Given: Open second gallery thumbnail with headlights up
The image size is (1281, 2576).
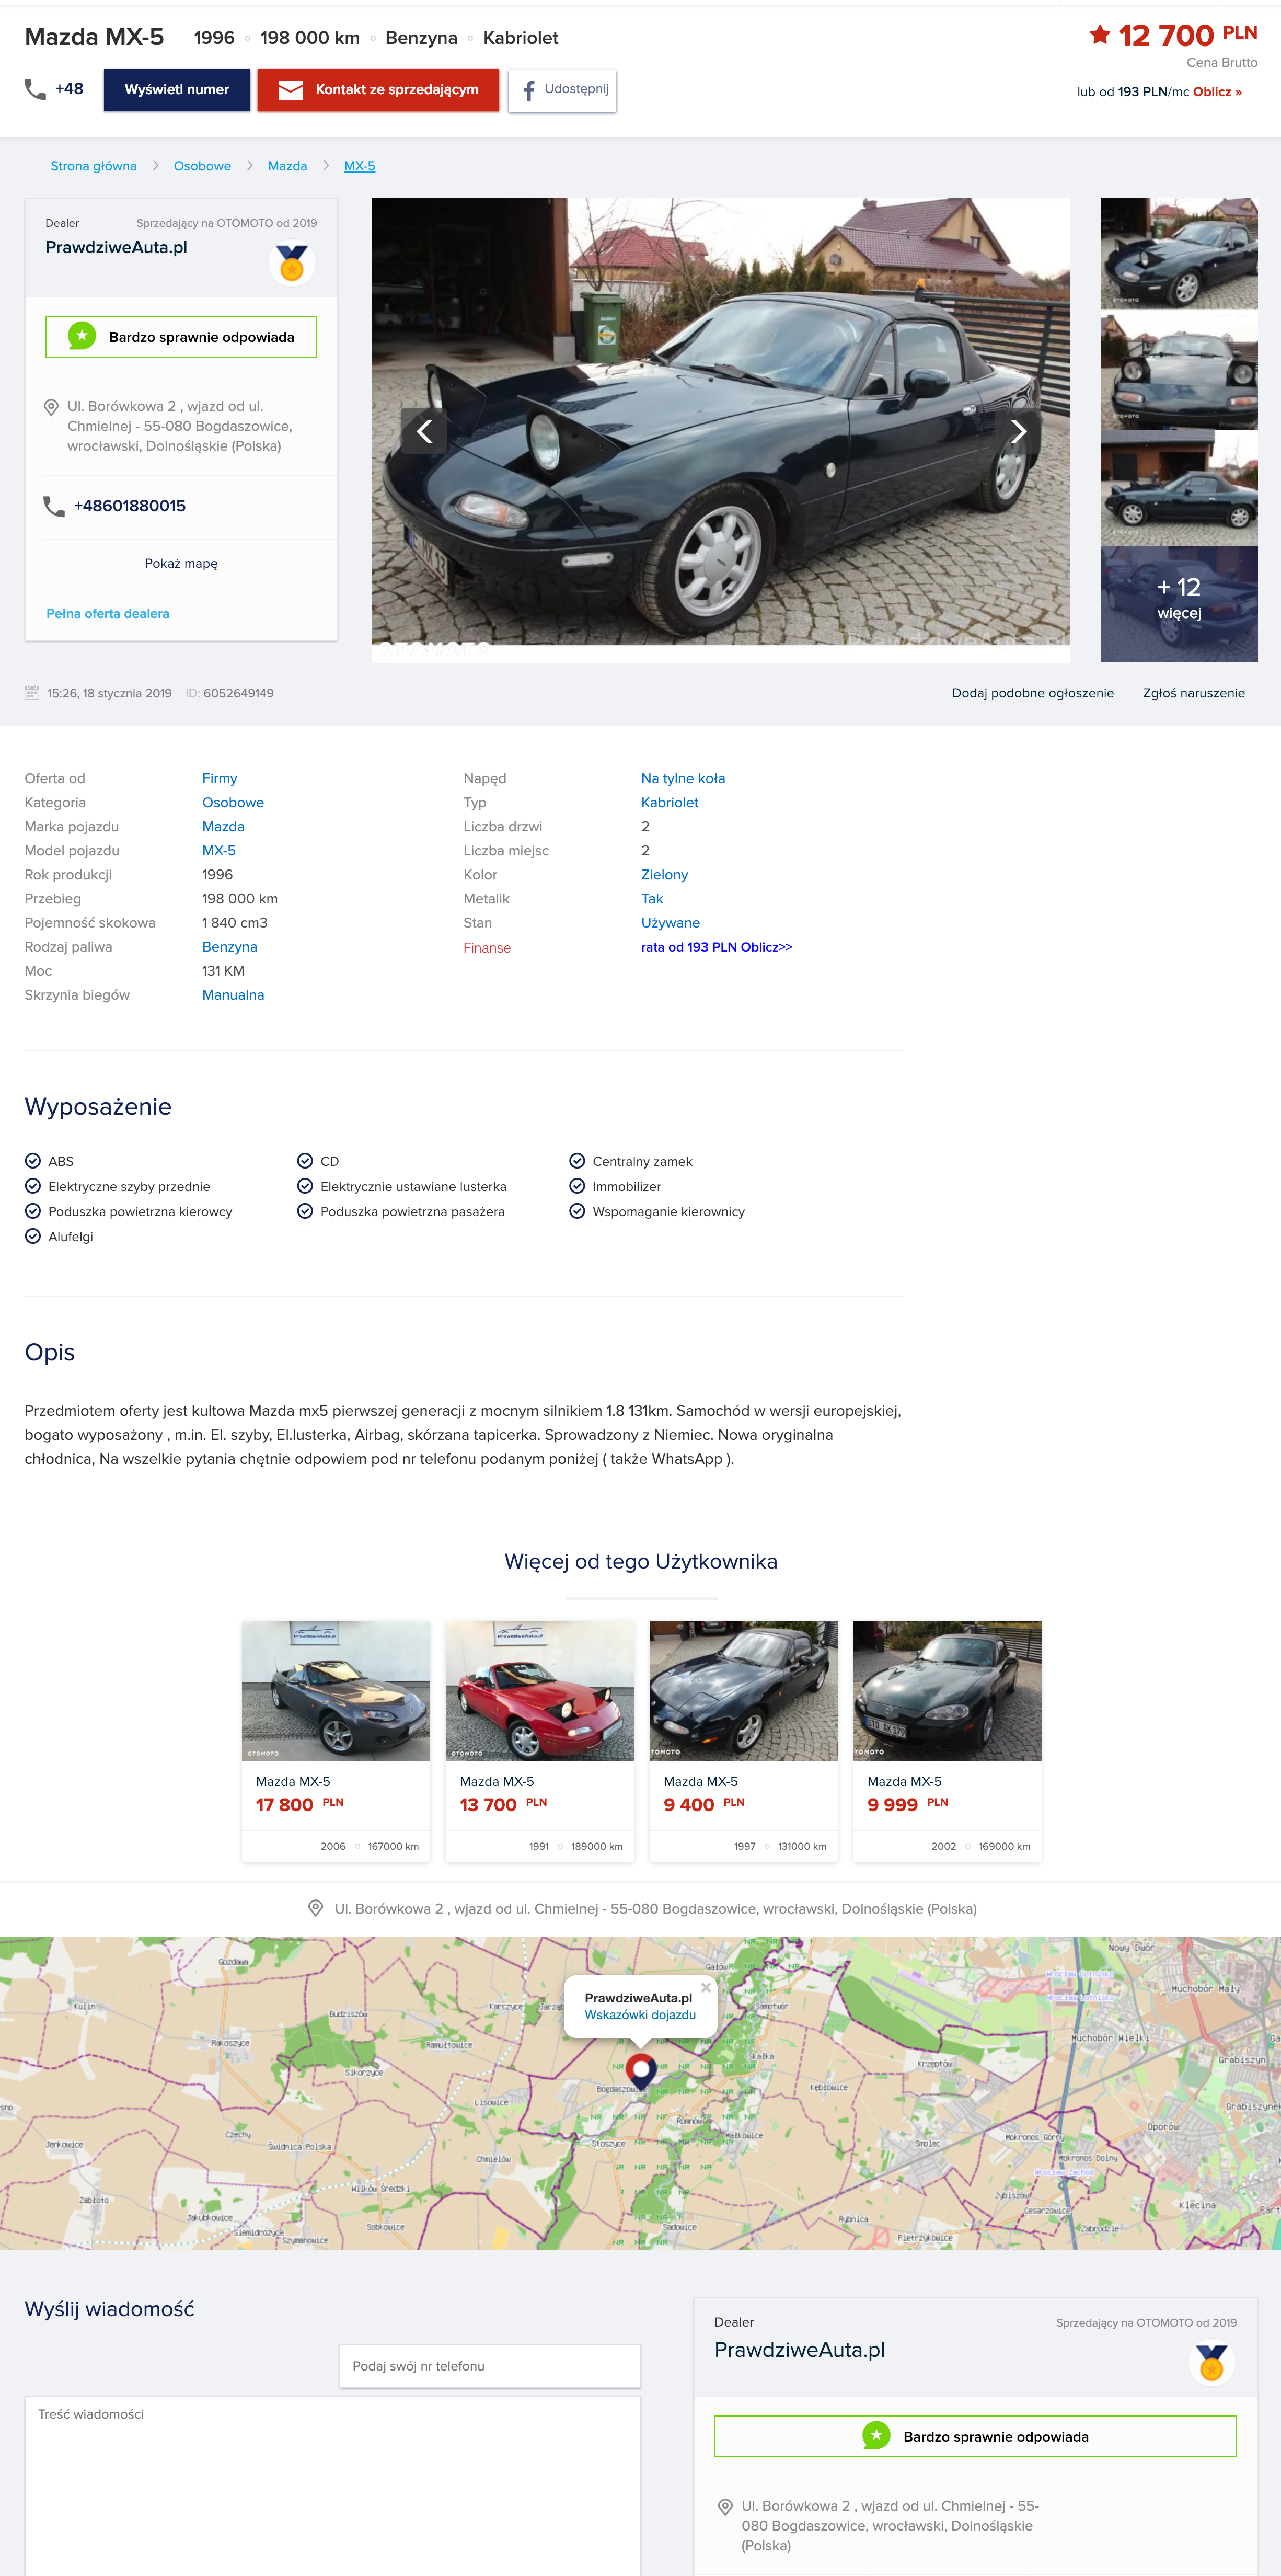Looking at the screenshot, I should (x=1179, y=371).
